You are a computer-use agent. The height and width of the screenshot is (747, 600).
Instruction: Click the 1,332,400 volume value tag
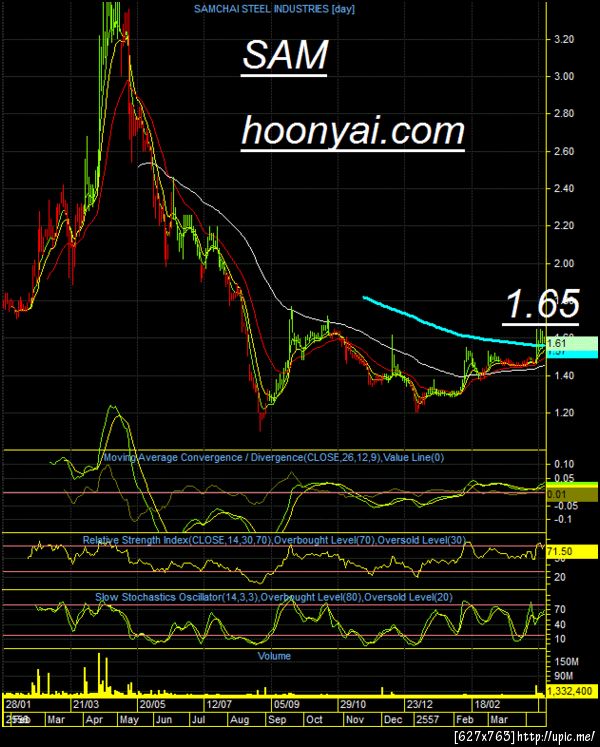pyautogui.click(x=571, y=691)
